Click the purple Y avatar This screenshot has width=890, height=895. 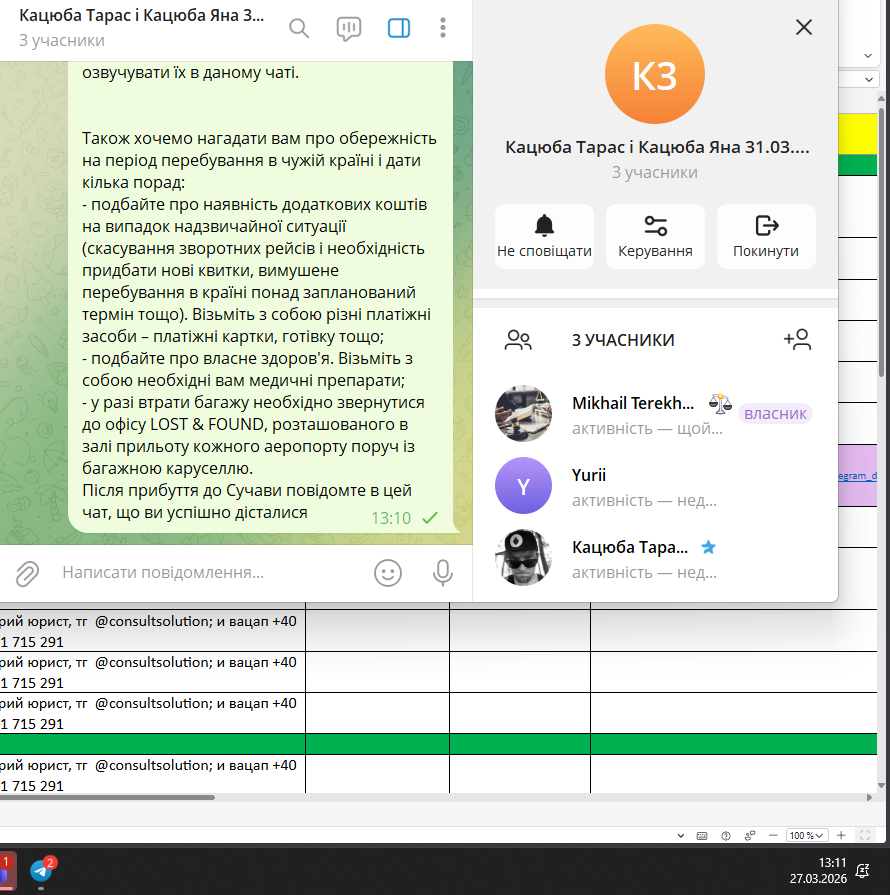(523, 486)
